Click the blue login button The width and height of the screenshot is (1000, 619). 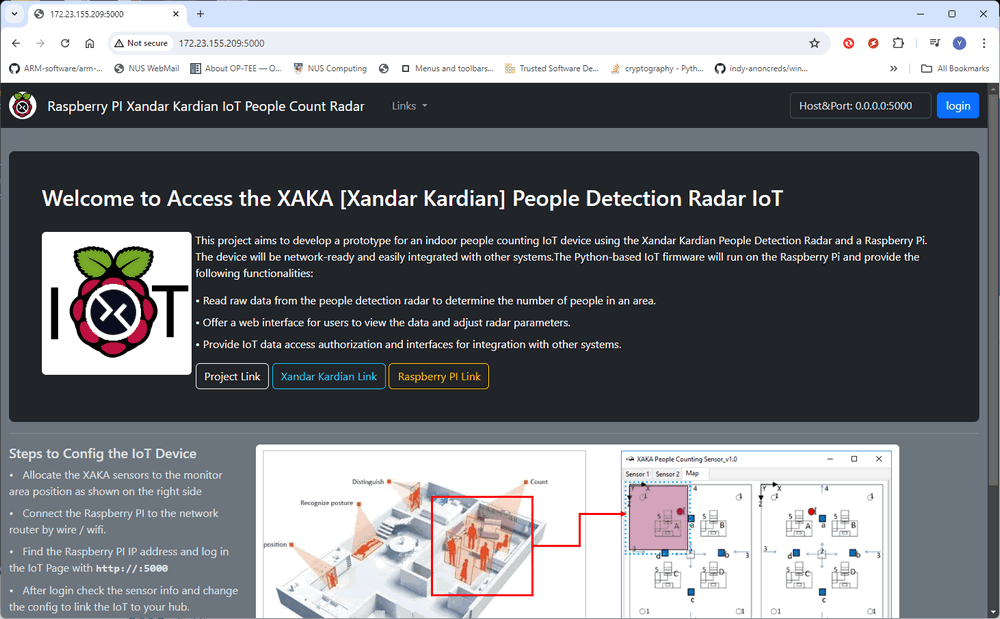(957, 106)
